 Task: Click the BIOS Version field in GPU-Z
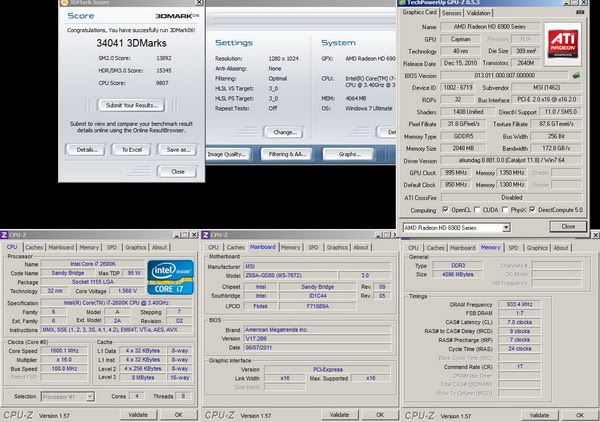click(504, 75)
